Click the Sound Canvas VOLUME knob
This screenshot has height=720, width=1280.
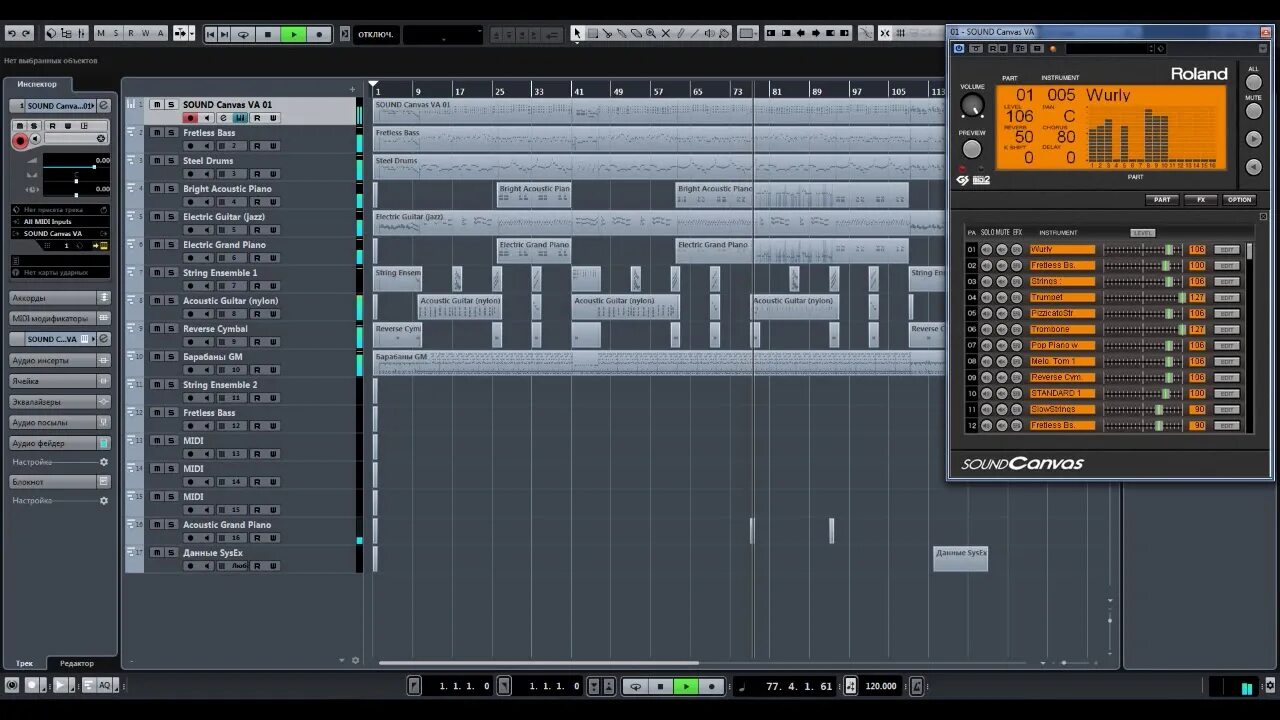972,104
